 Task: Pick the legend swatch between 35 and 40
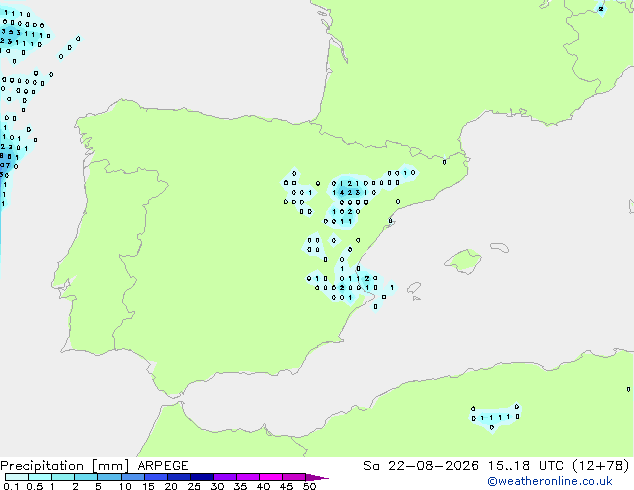pos(247,477)
